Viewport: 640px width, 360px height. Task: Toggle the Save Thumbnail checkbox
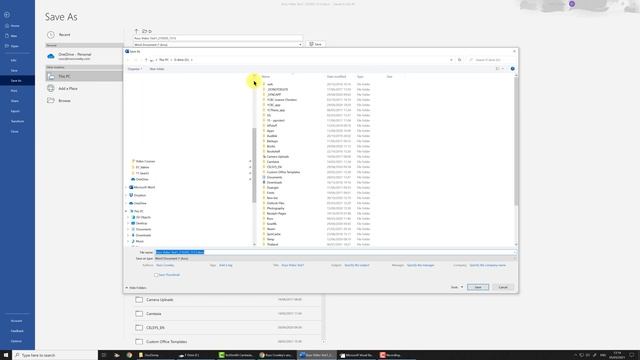pos(156,275)
